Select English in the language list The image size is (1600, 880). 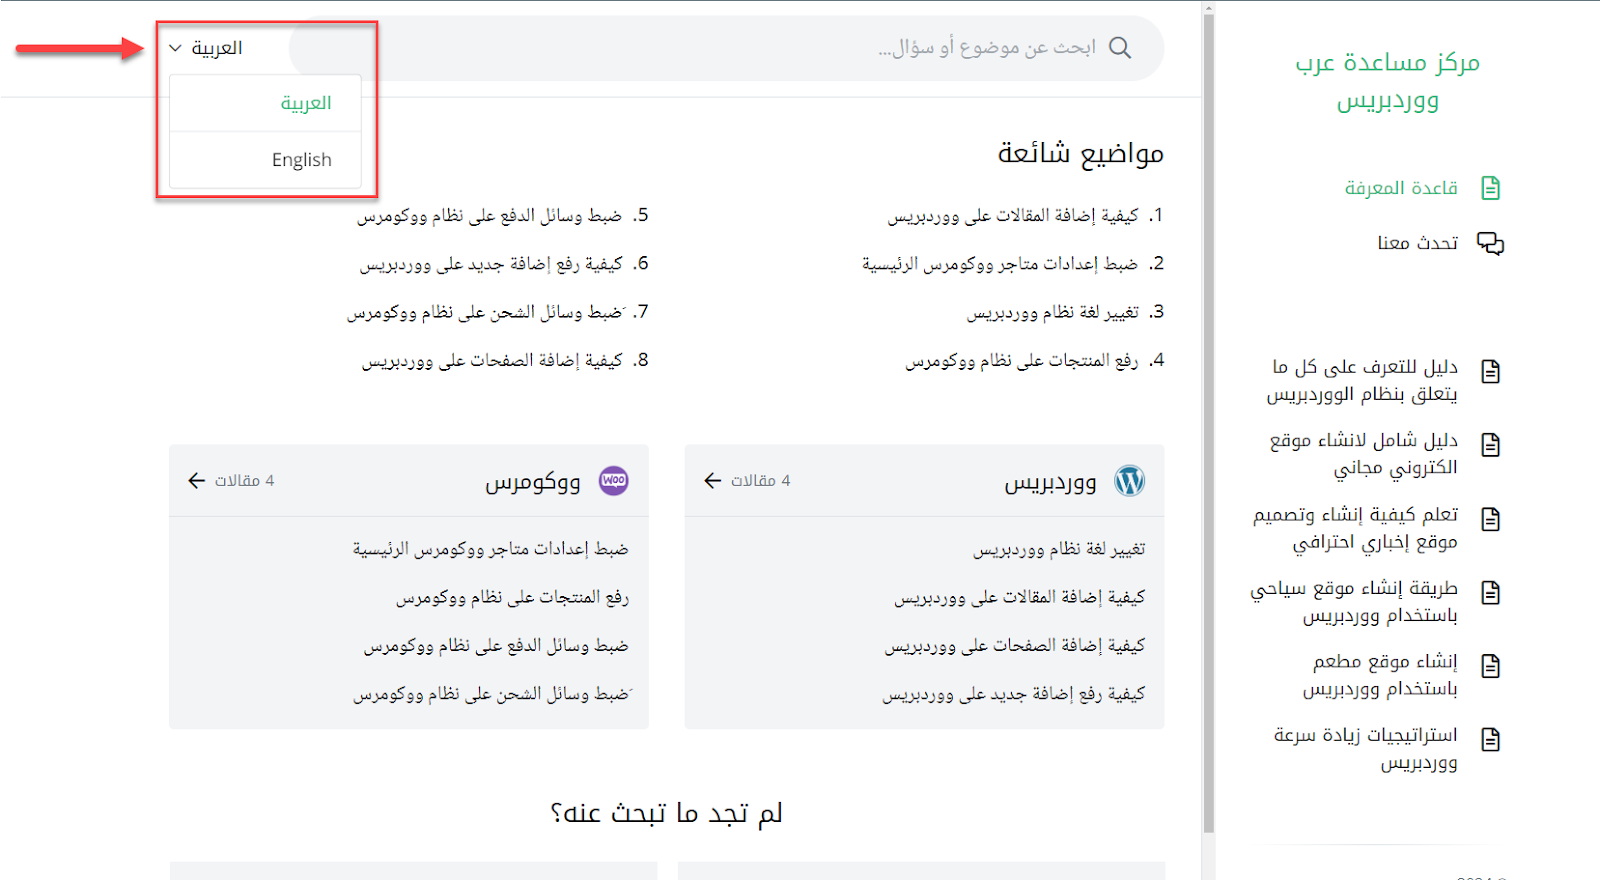[x=265, y=160]
